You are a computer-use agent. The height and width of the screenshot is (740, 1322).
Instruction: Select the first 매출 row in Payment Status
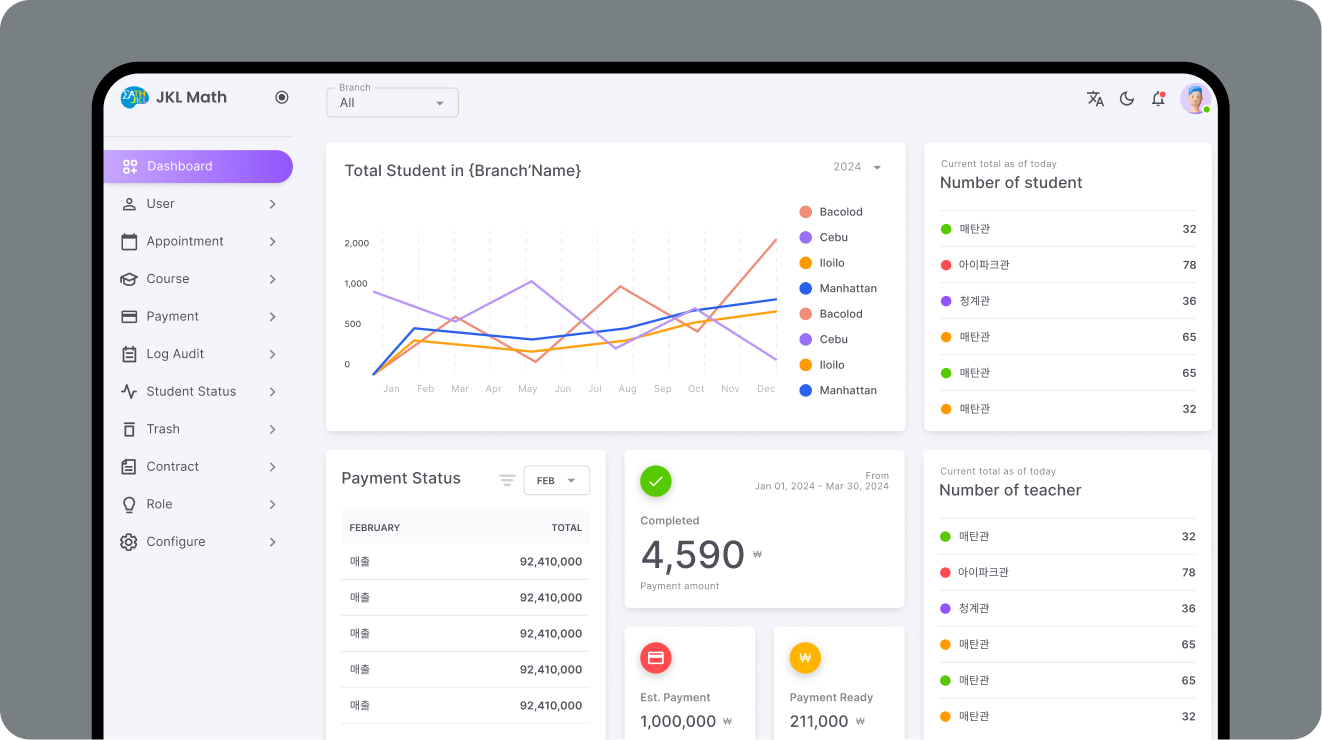(465, 561)
